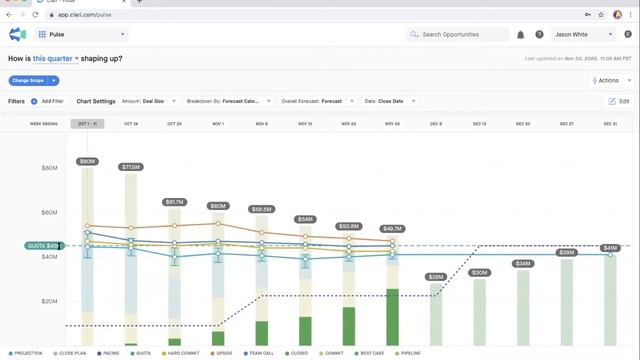Screen dimensions: 640x360
Task: Focus the Search Opportunities field
Action: (x=458, y=34)
